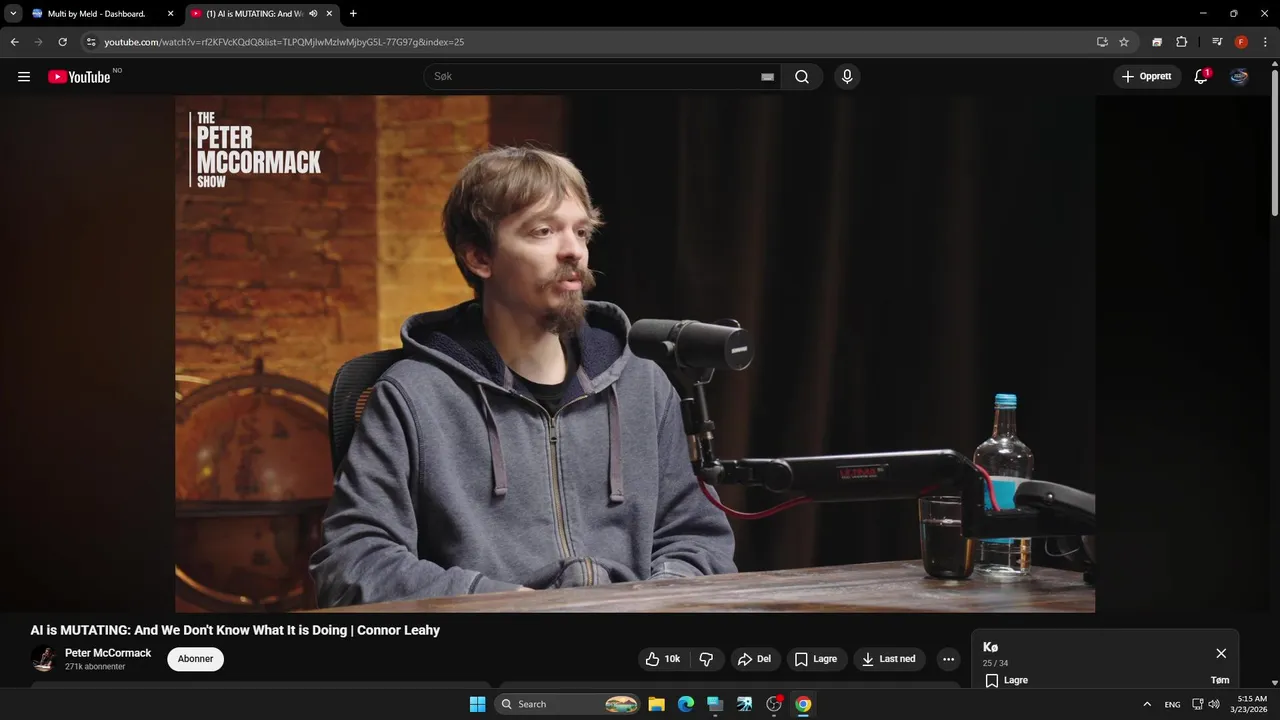1280x720 pixels.
Task: Subscribe with the Abonner button
Action: click(195, 659)
